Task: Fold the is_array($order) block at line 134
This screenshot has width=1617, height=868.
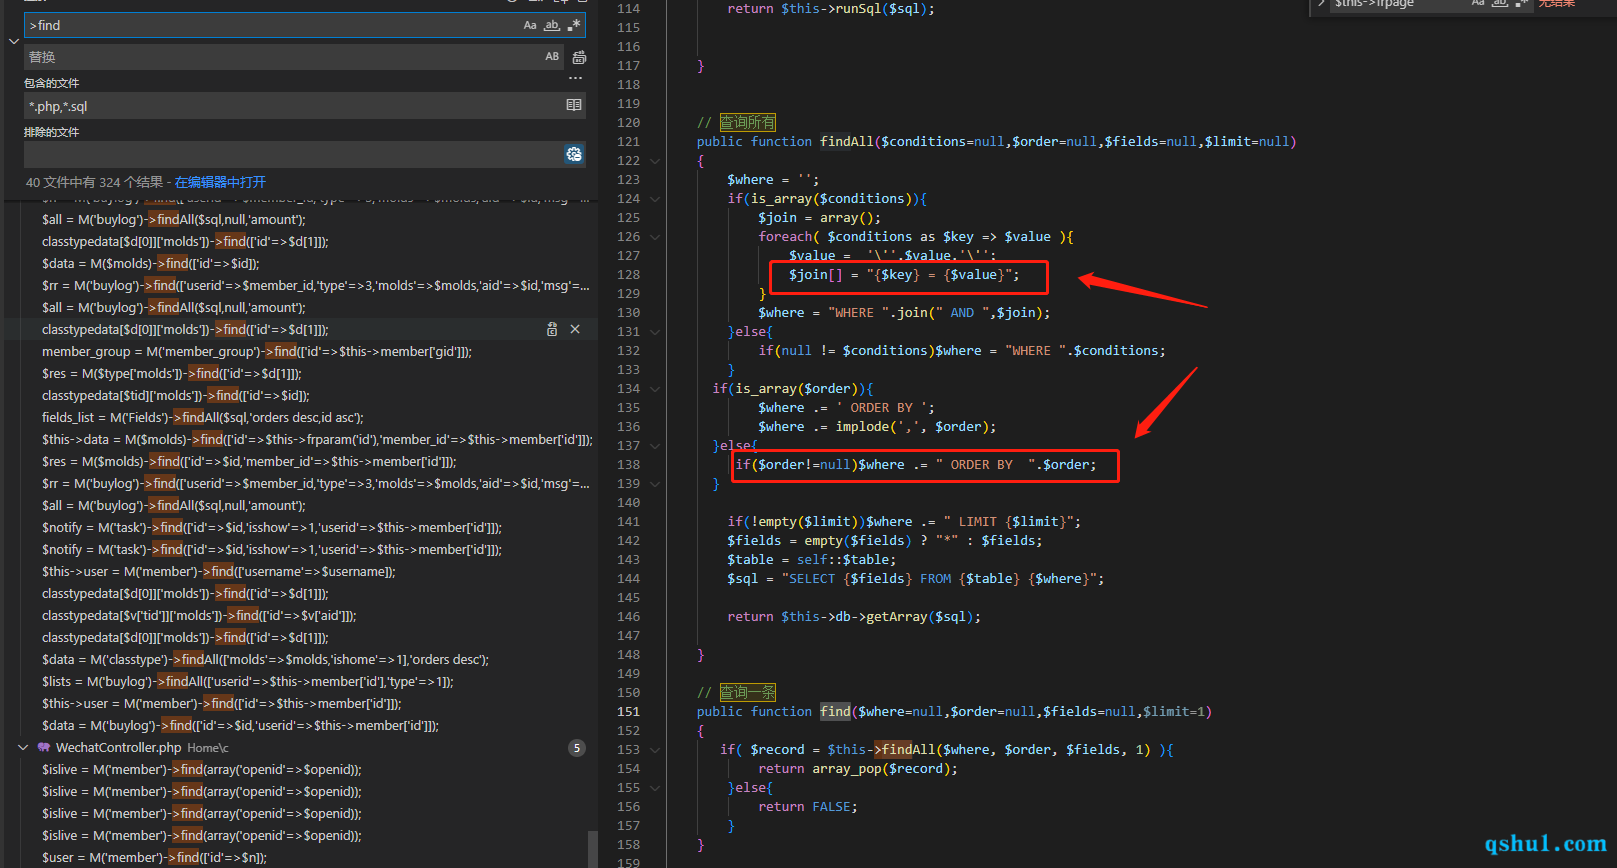Action: click(655, 388)
